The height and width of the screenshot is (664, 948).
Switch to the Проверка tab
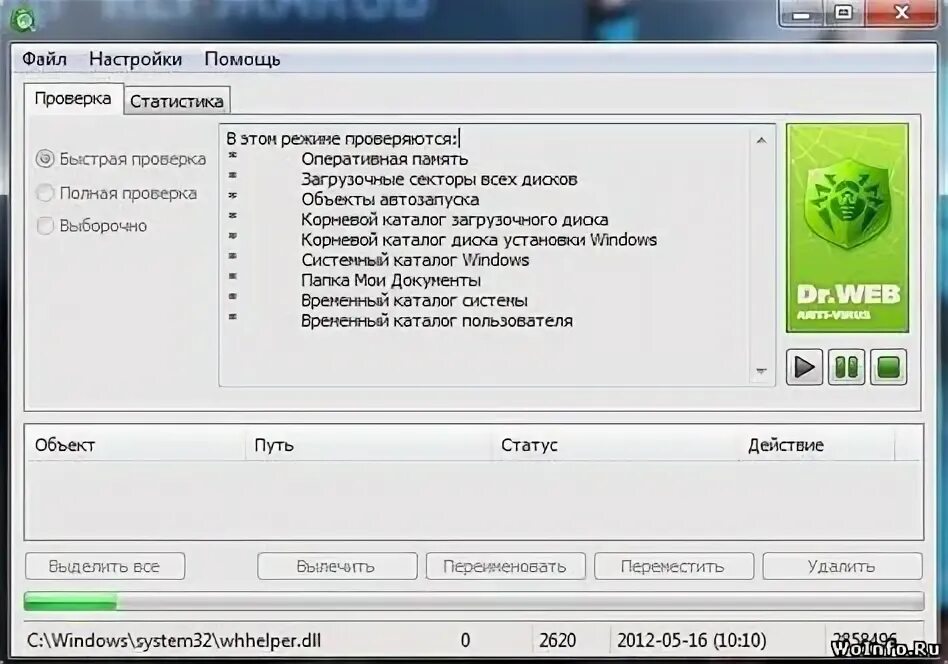tap(73, 99)
